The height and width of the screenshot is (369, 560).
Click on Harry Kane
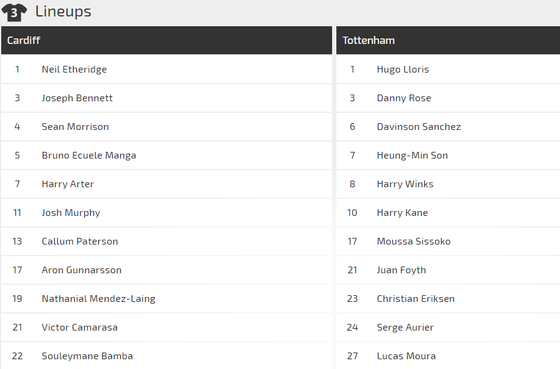point(402,213)
